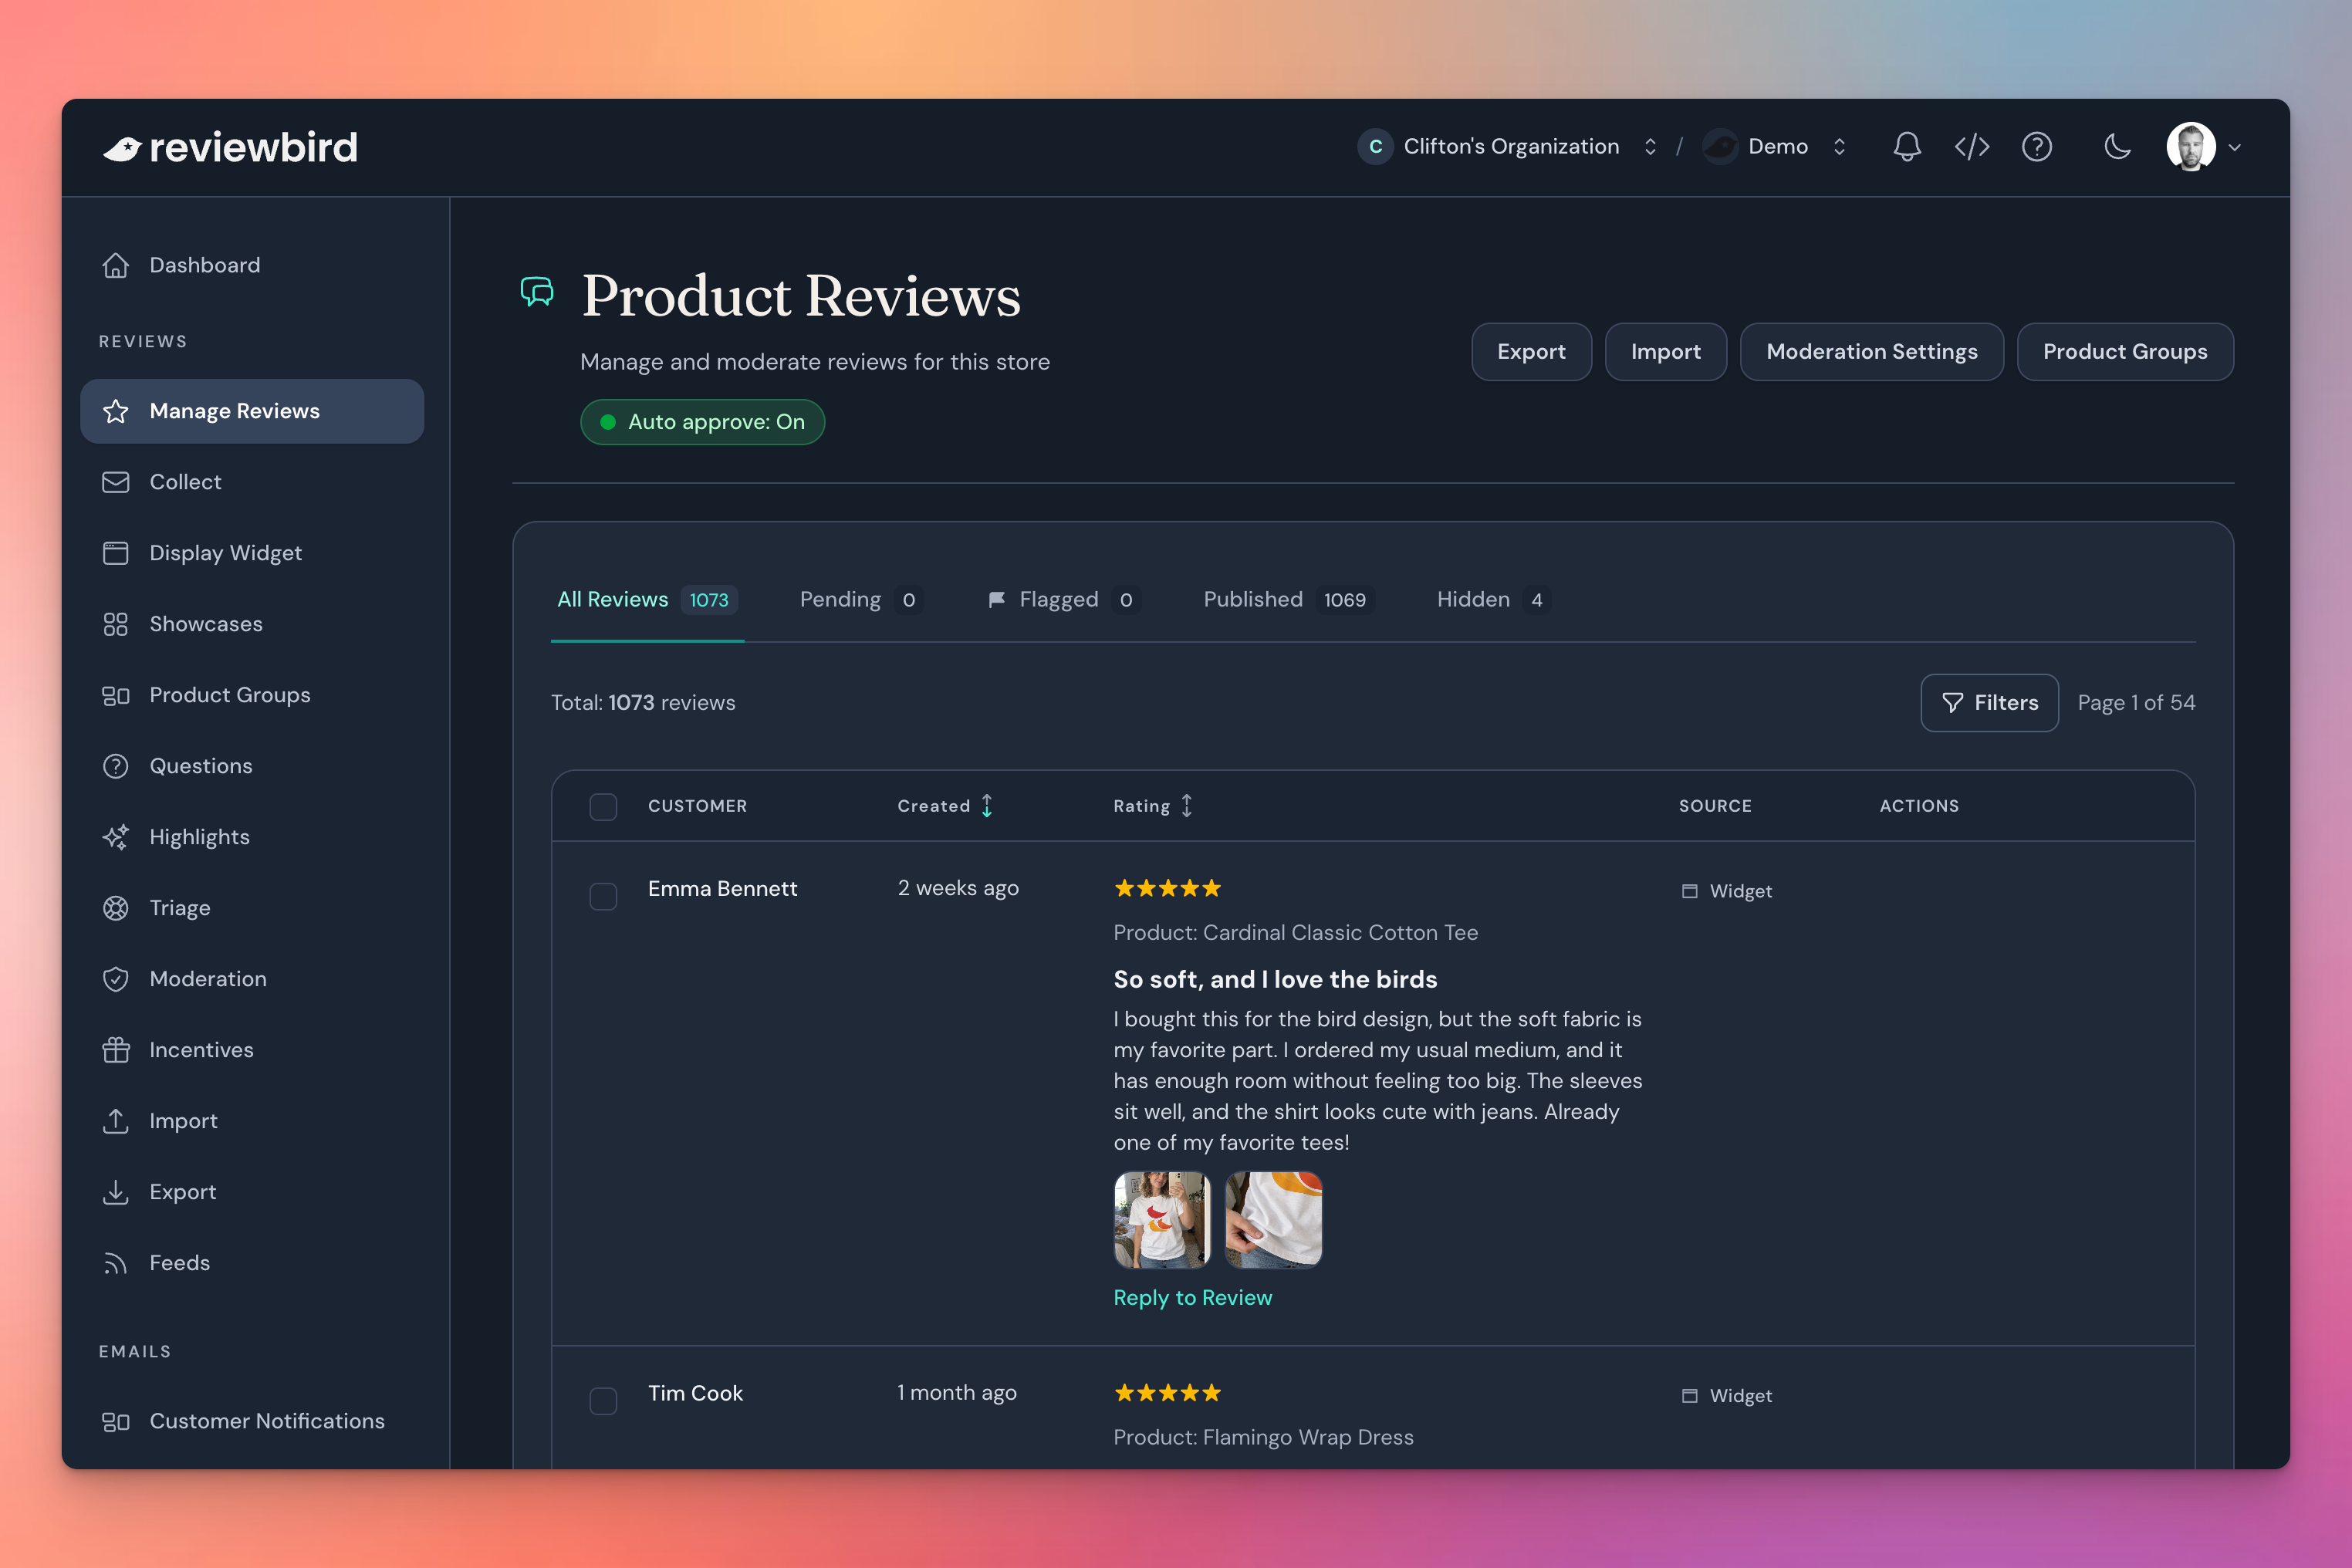Sort reviews by Rating column
Screen dimensions: 2352x1568
[x=1153, y=806]
